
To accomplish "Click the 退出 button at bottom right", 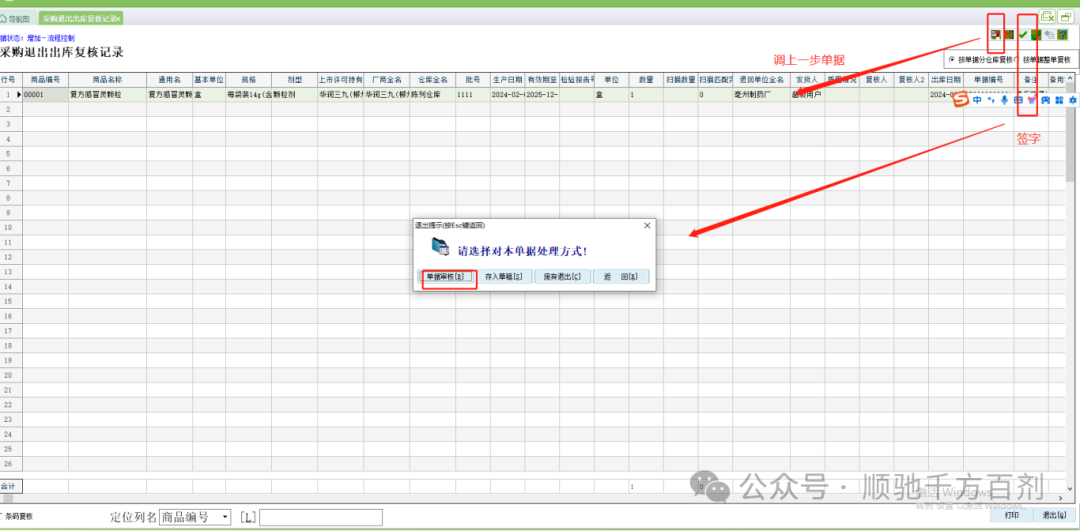I will (x=1053, y=514).
